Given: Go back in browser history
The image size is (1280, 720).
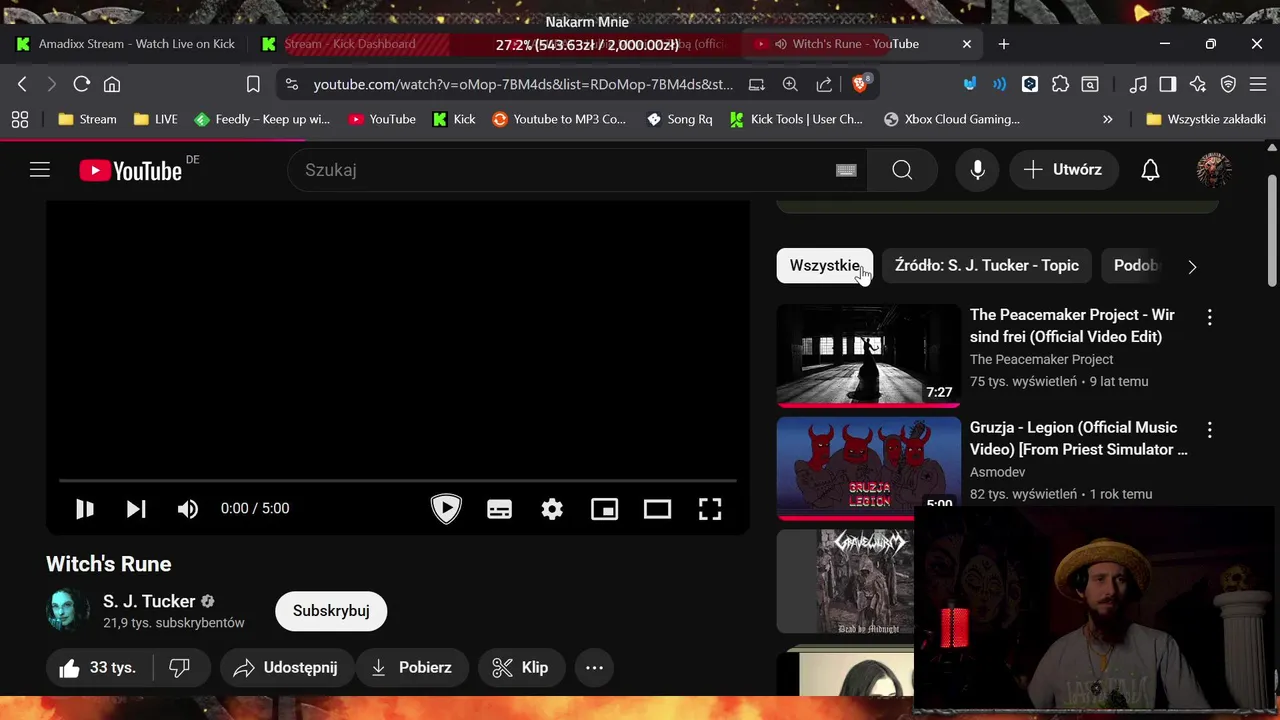Looking at the screenshot, I should coord(22,85).
